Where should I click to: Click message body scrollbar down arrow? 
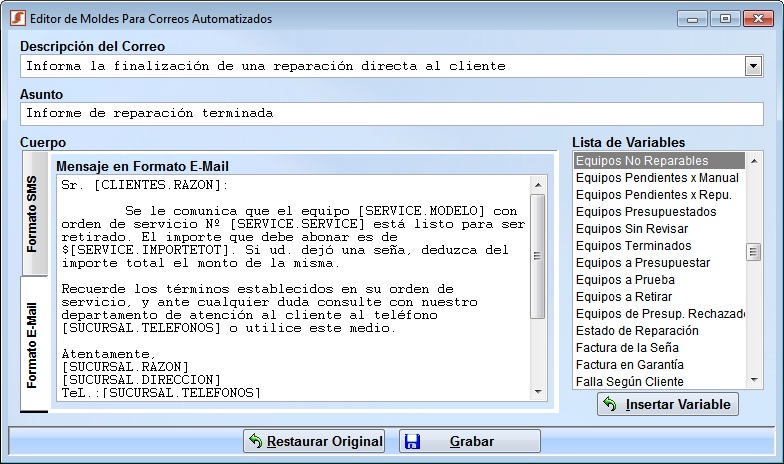(538, 391)
